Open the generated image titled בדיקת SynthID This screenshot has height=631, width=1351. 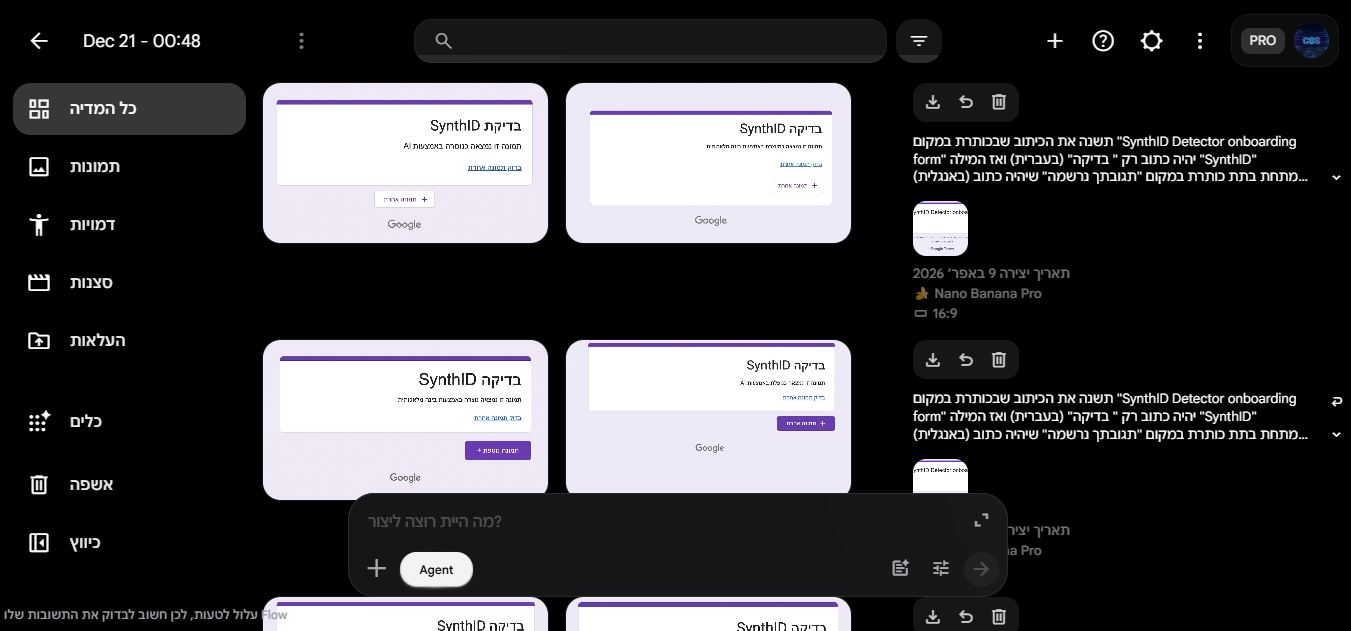coord(405,163)
